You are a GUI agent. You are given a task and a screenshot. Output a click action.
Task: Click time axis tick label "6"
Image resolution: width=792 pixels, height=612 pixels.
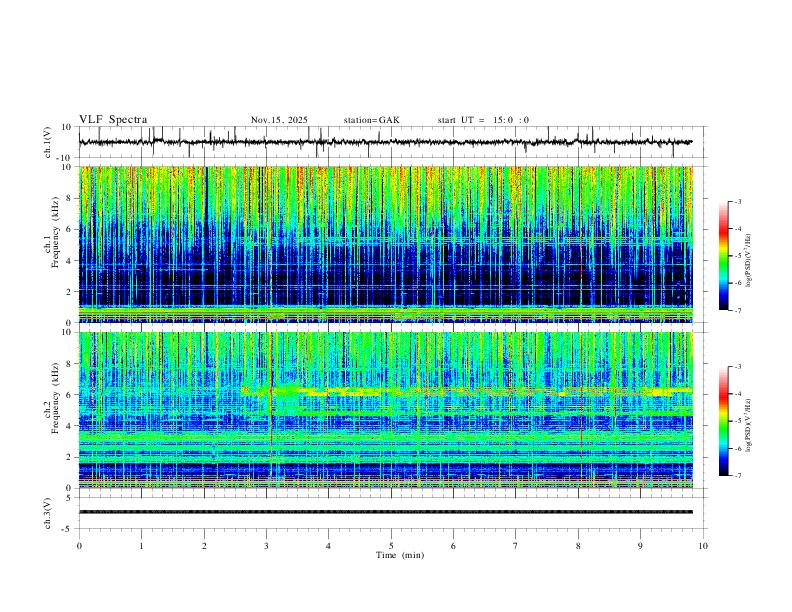(453, 546)
